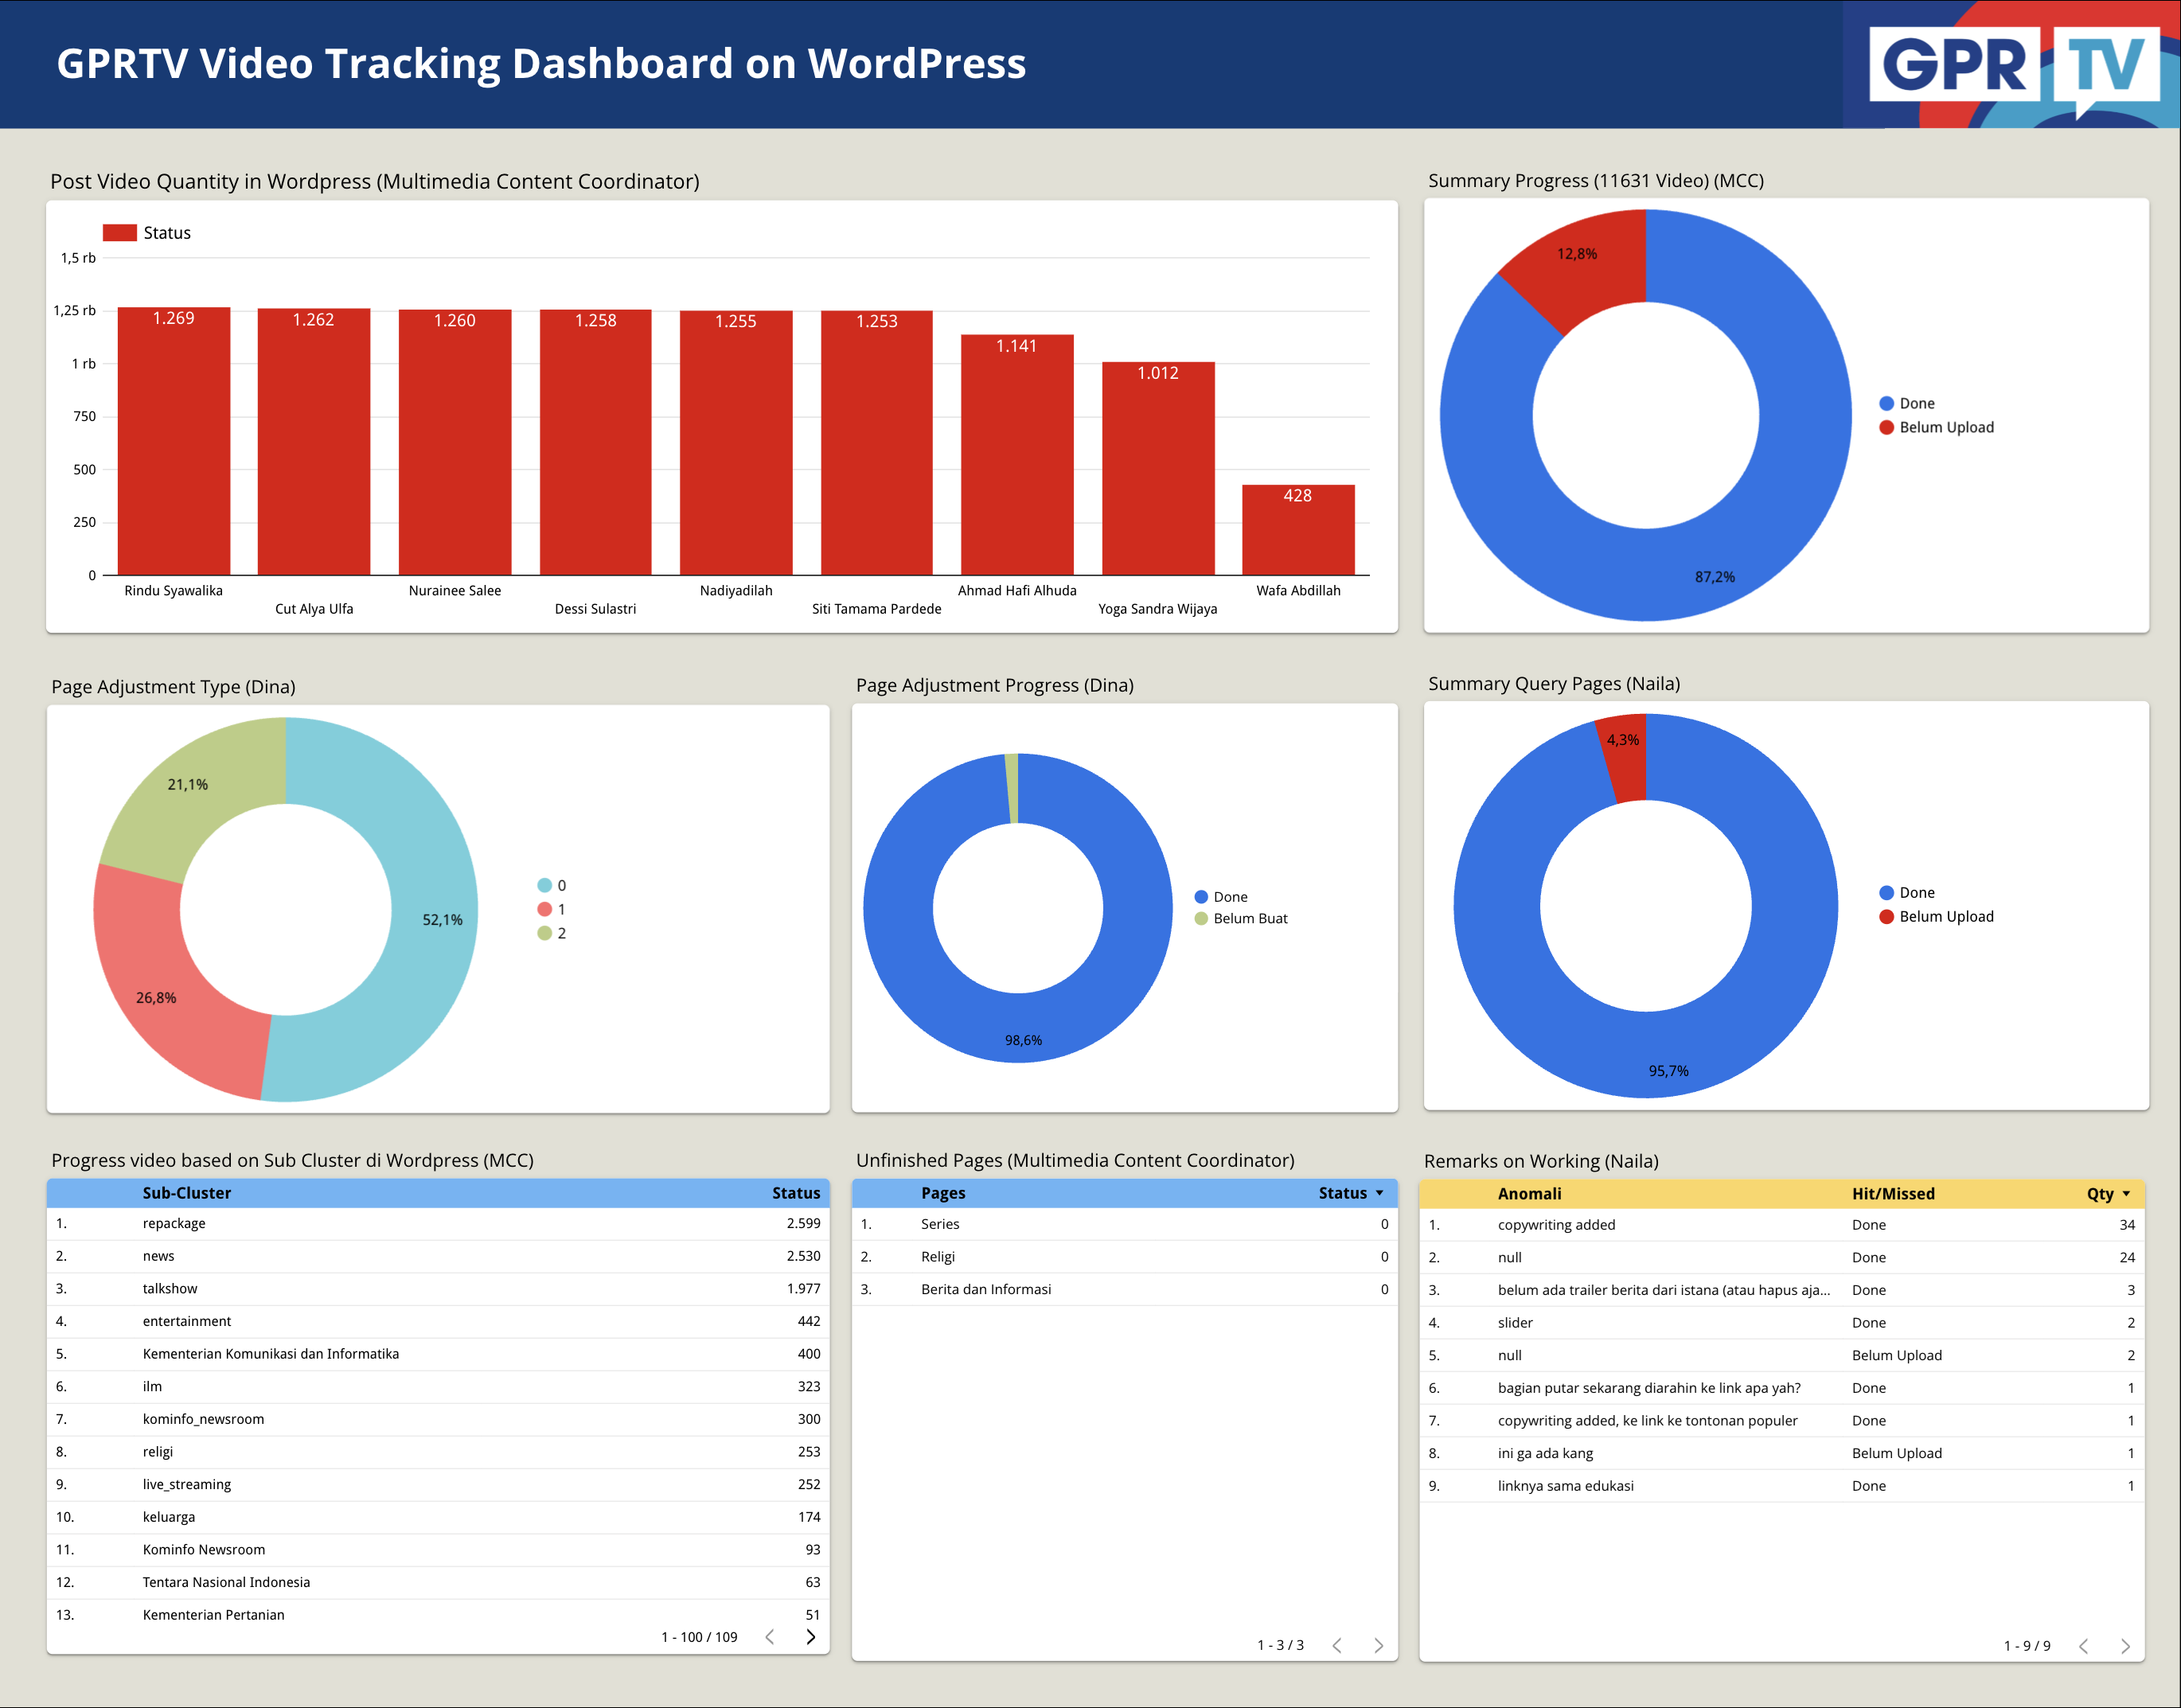Open Qty sort arrow in Remarks header
Viewport: 2181px width, 1708px height.
pos(2126,1194)
